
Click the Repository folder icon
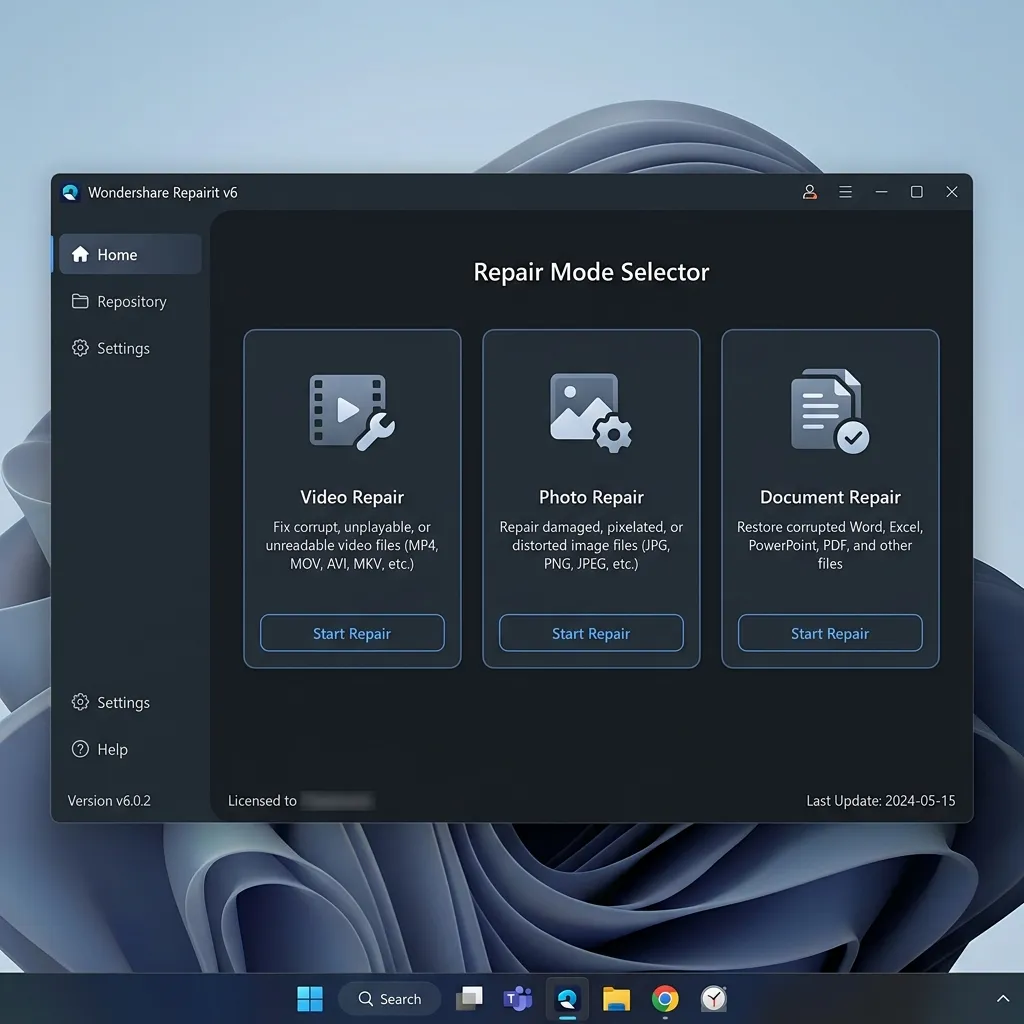point(80,301)
